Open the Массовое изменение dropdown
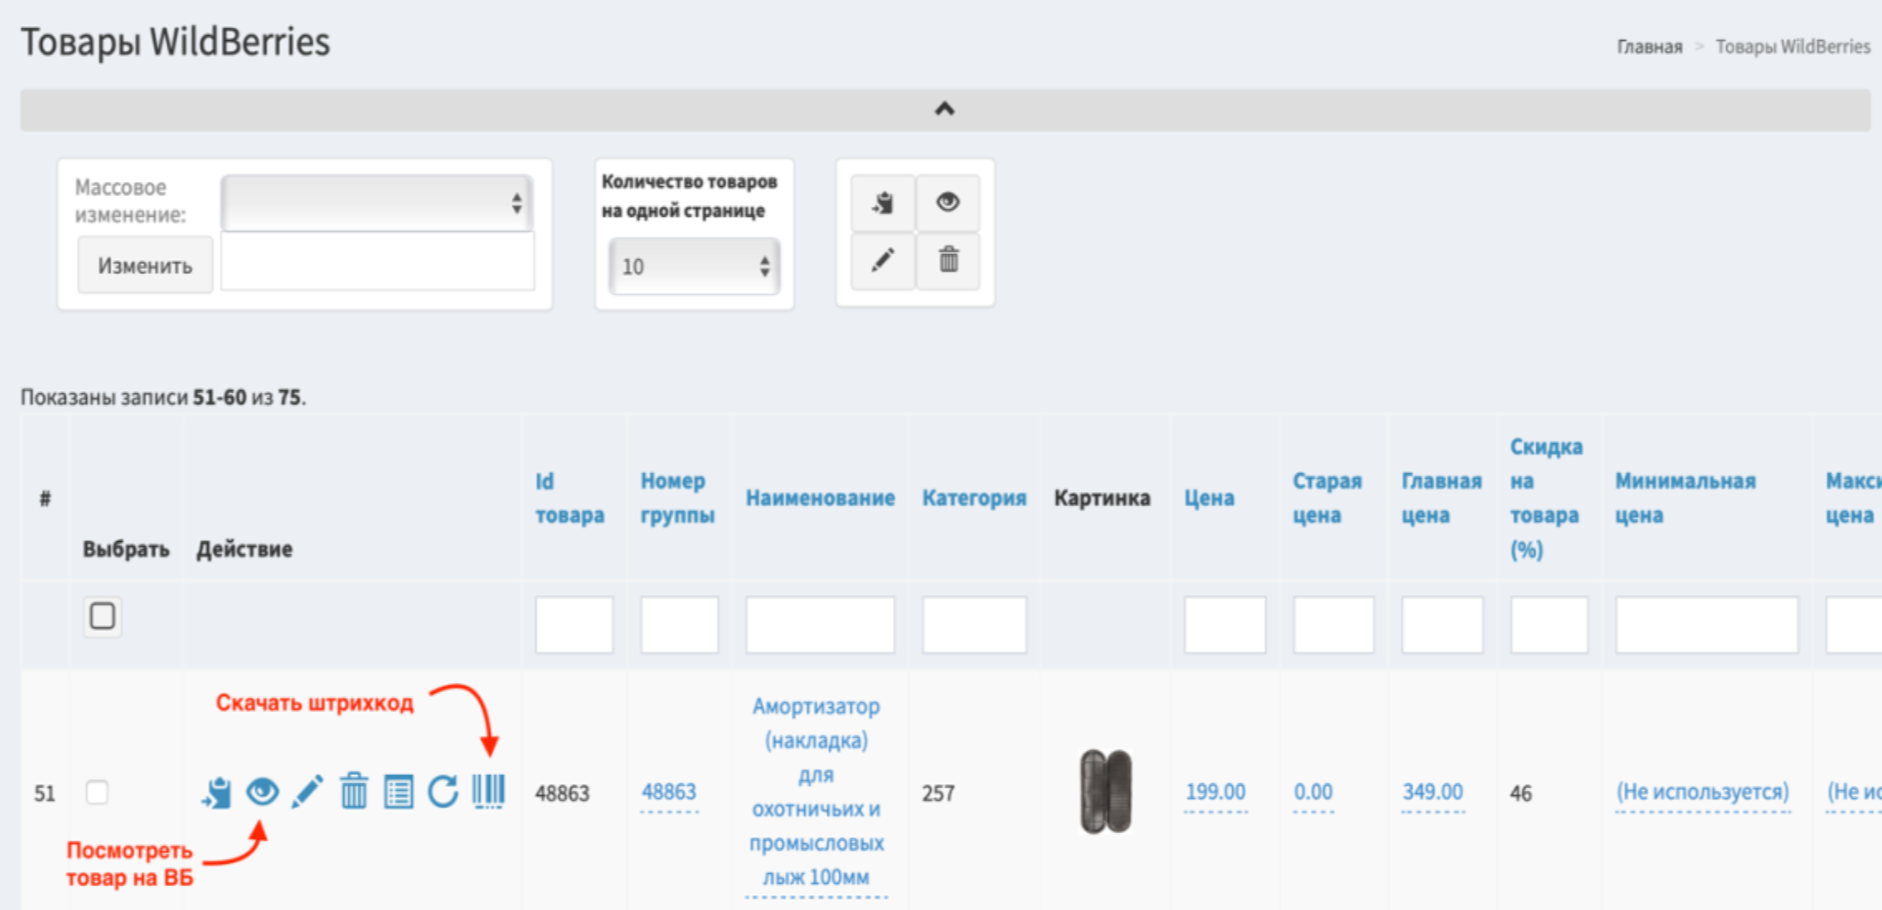This screenshot has width=1882, height=910. pos(377,203)
